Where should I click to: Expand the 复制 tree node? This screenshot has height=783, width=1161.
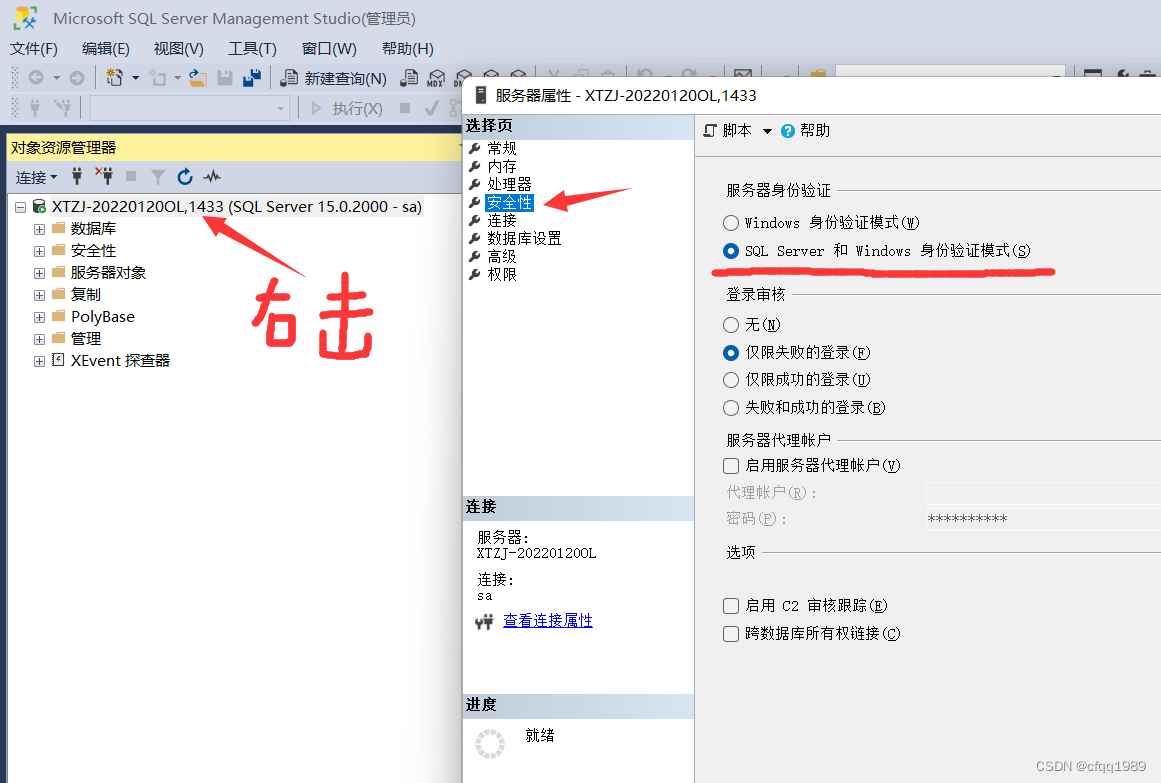[x=39, y=295]
